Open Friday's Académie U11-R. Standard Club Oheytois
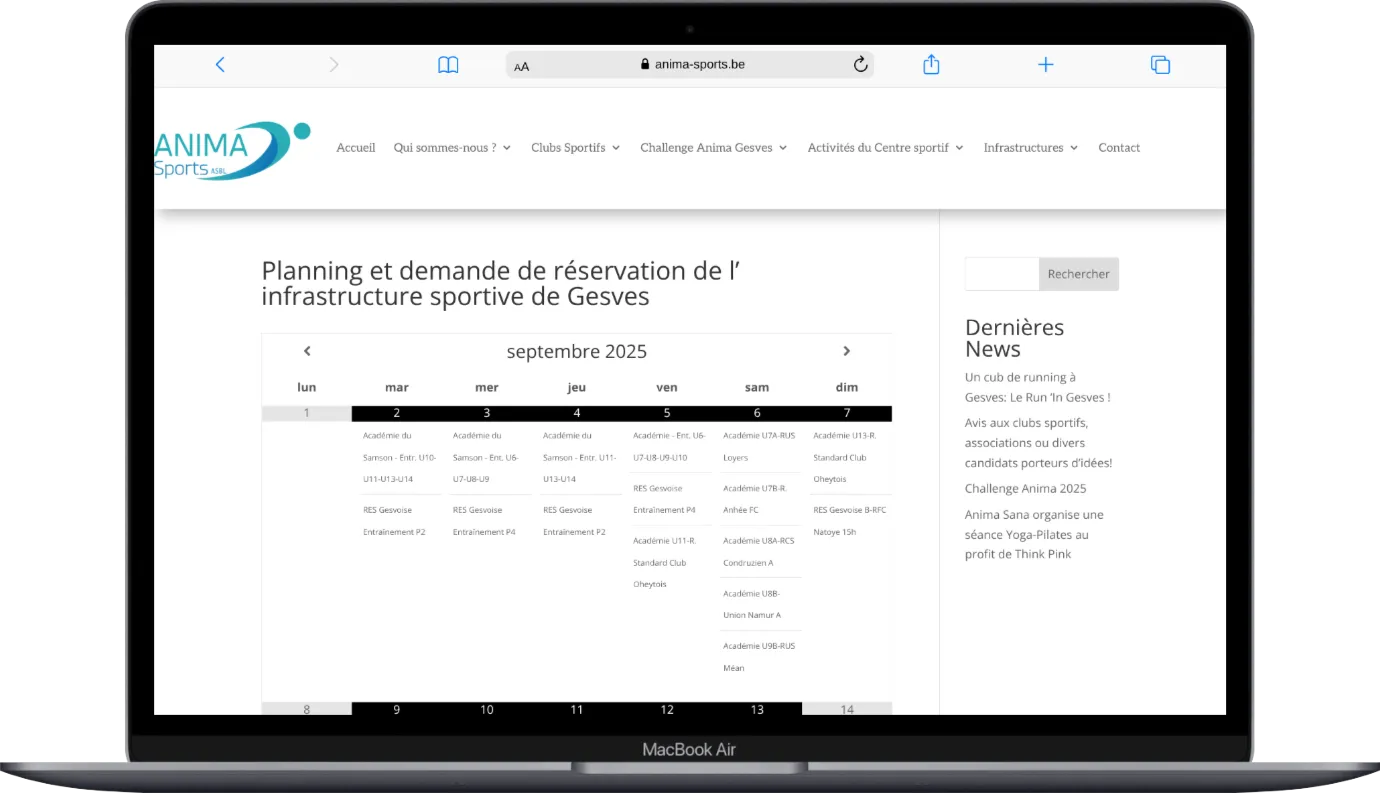Viewport: 1380px width, 793px height. pyautogui.click(x=664, y=562)
